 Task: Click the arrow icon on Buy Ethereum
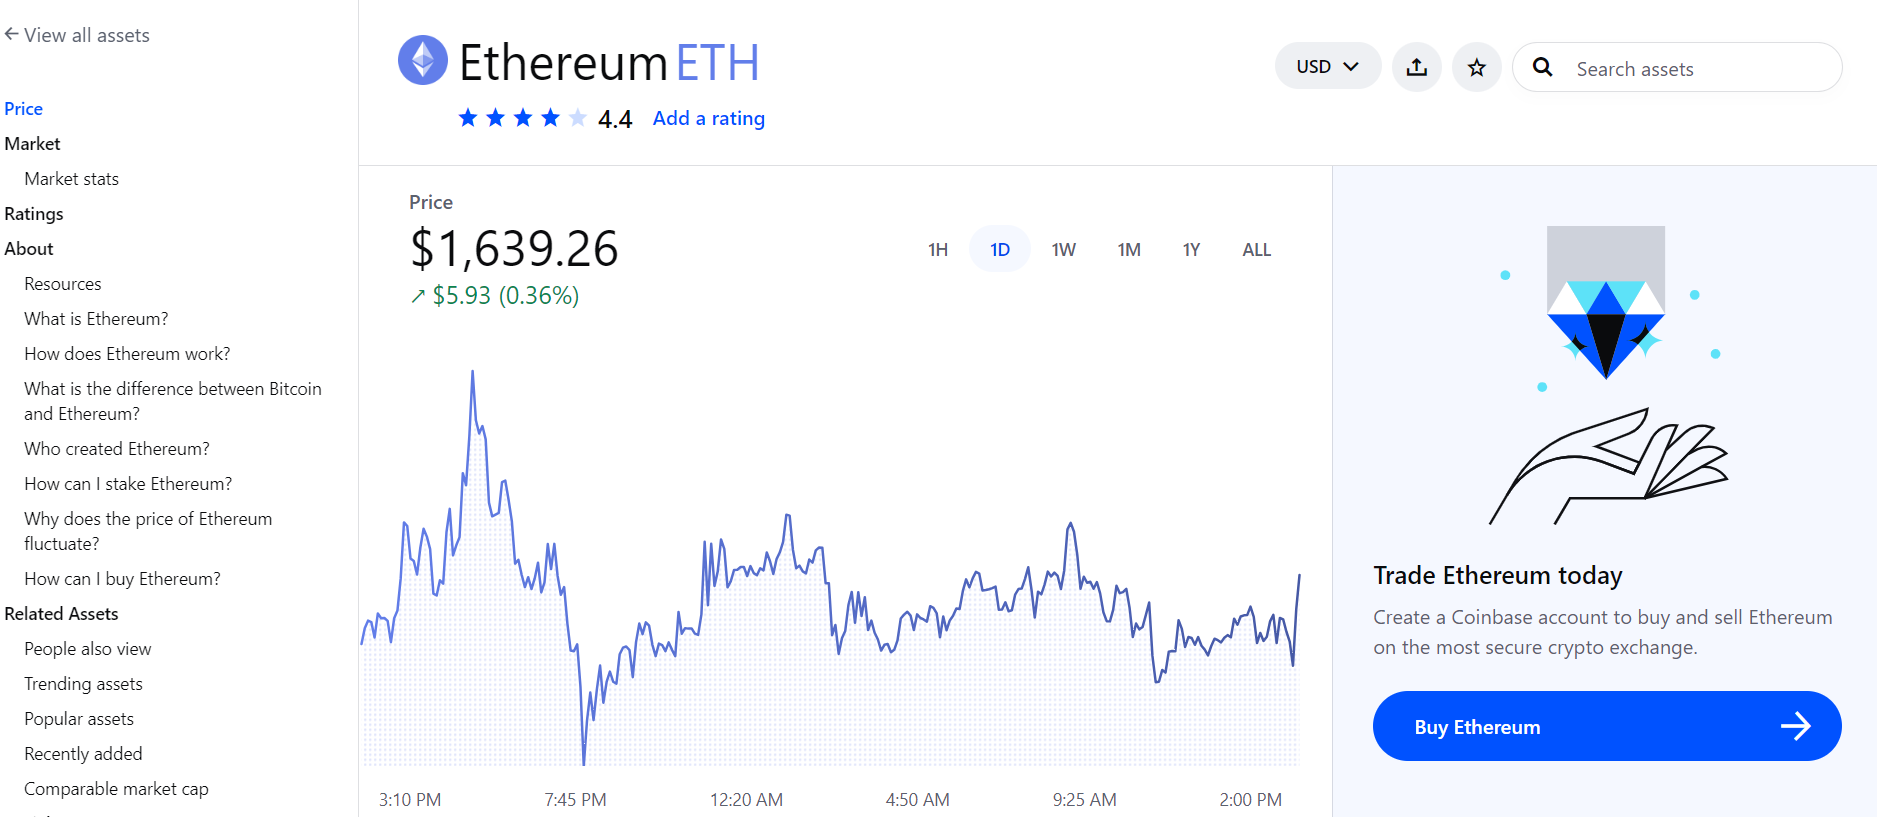[x=1795, y=726]
